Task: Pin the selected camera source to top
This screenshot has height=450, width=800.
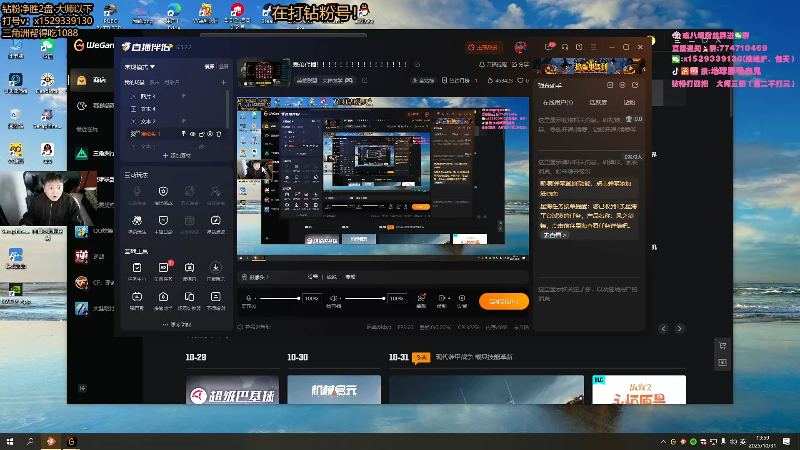Action: point(184,134)
